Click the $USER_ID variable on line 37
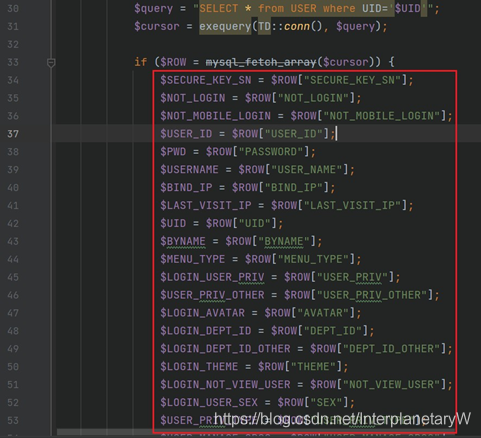The image size is (481, 438). [186, 134]
